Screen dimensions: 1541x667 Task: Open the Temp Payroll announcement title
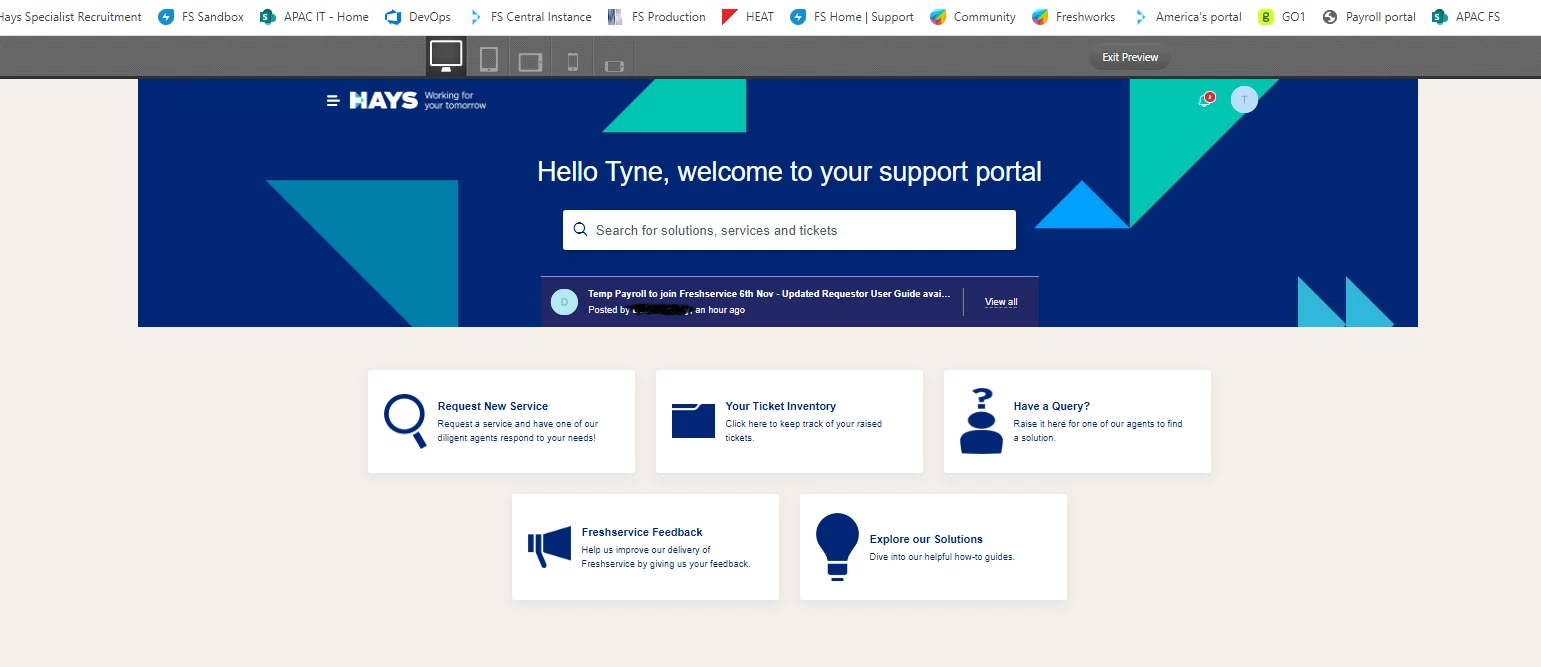click(769, 294)
